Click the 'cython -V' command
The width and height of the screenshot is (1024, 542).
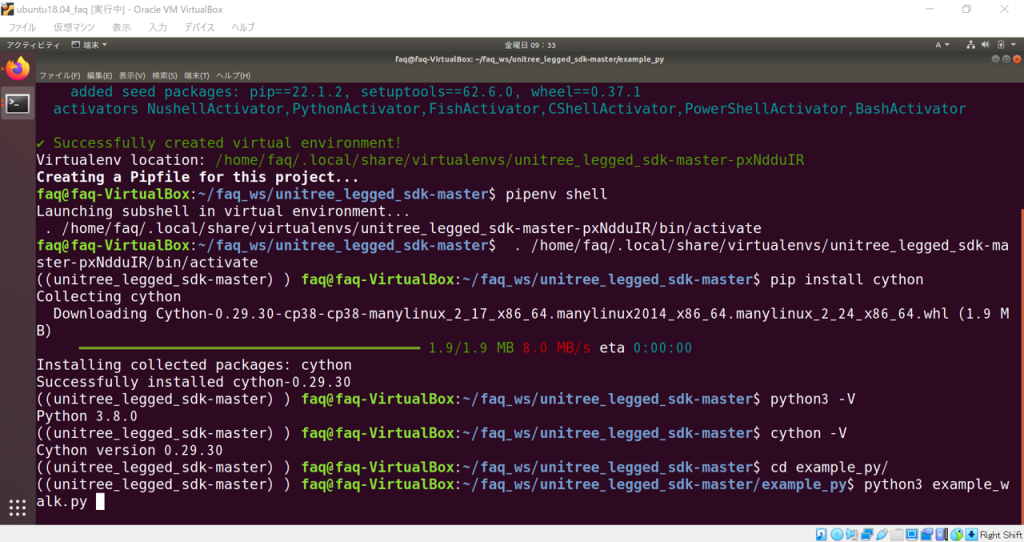(x=808, y=433)
